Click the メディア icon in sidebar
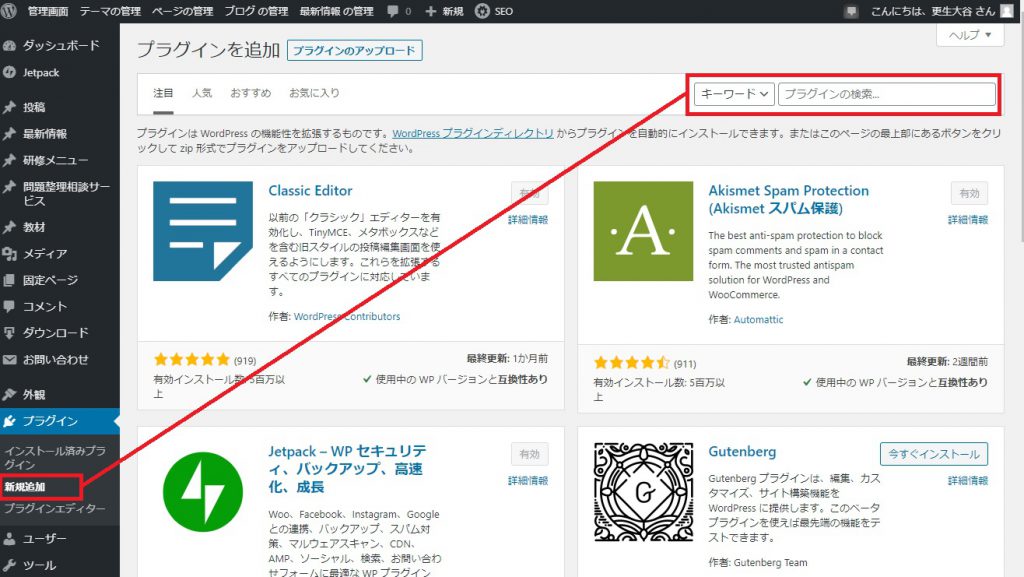 click(9, 254)
